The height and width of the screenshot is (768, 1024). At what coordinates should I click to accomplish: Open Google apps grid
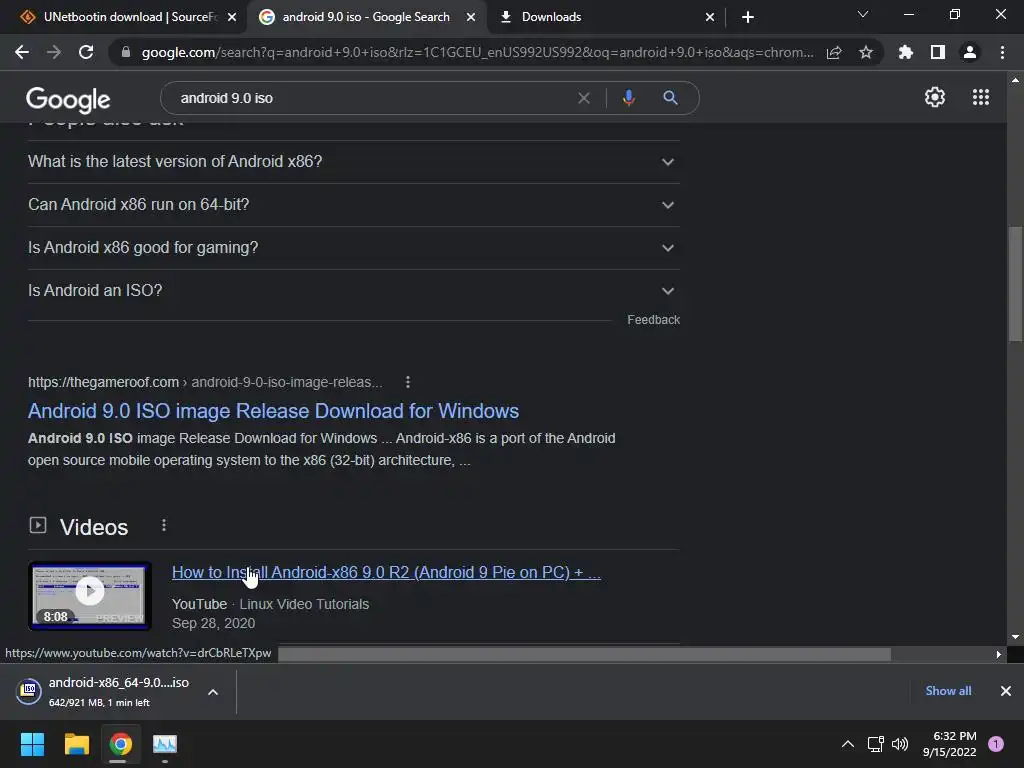981,97
